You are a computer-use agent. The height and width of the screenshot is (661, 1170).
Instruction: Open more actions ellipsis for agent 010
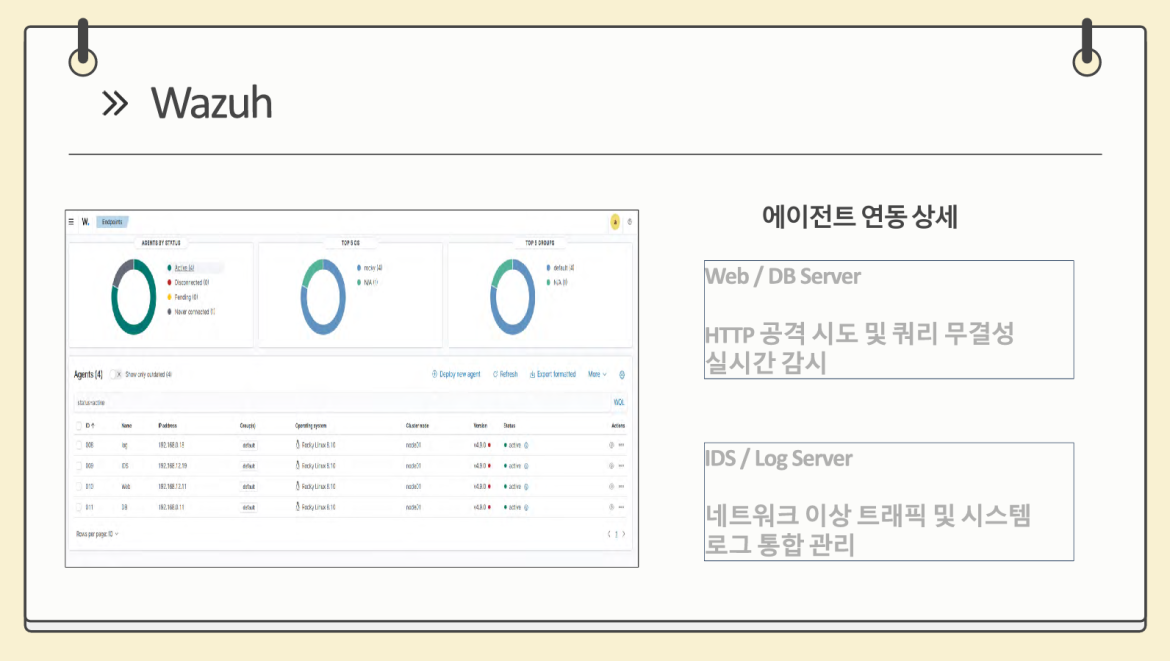(x=622, y=486)
